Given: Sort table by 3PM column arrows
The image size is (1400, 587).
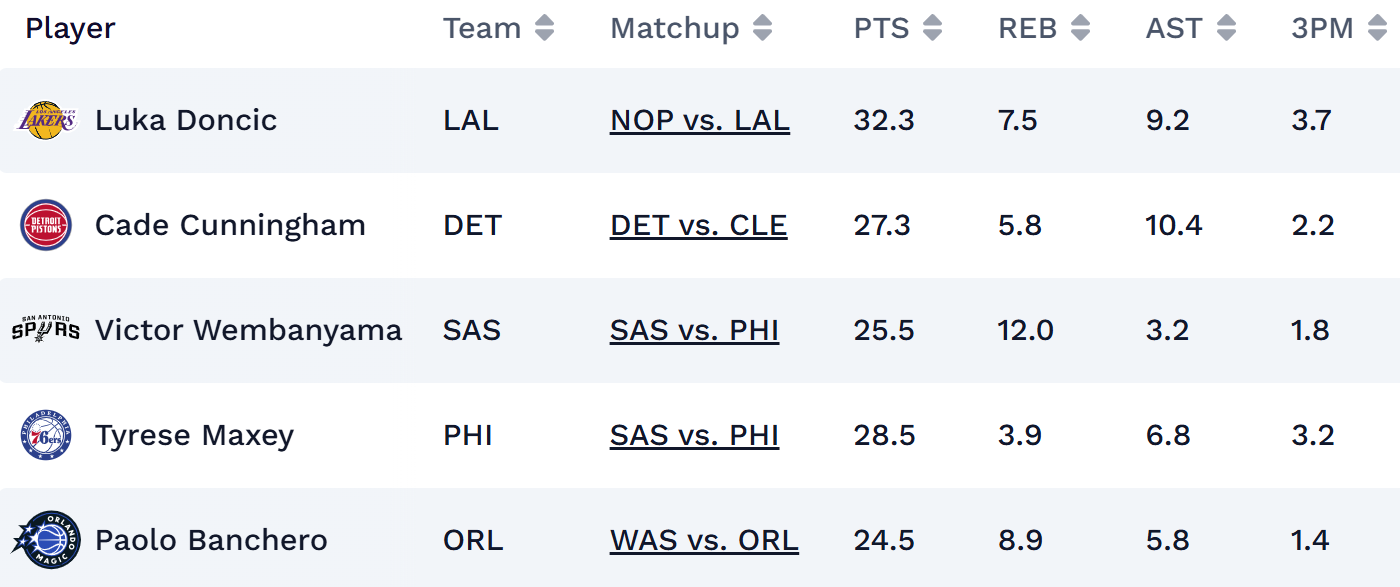Looking at the screenshot, I should tap(1375, 28).
